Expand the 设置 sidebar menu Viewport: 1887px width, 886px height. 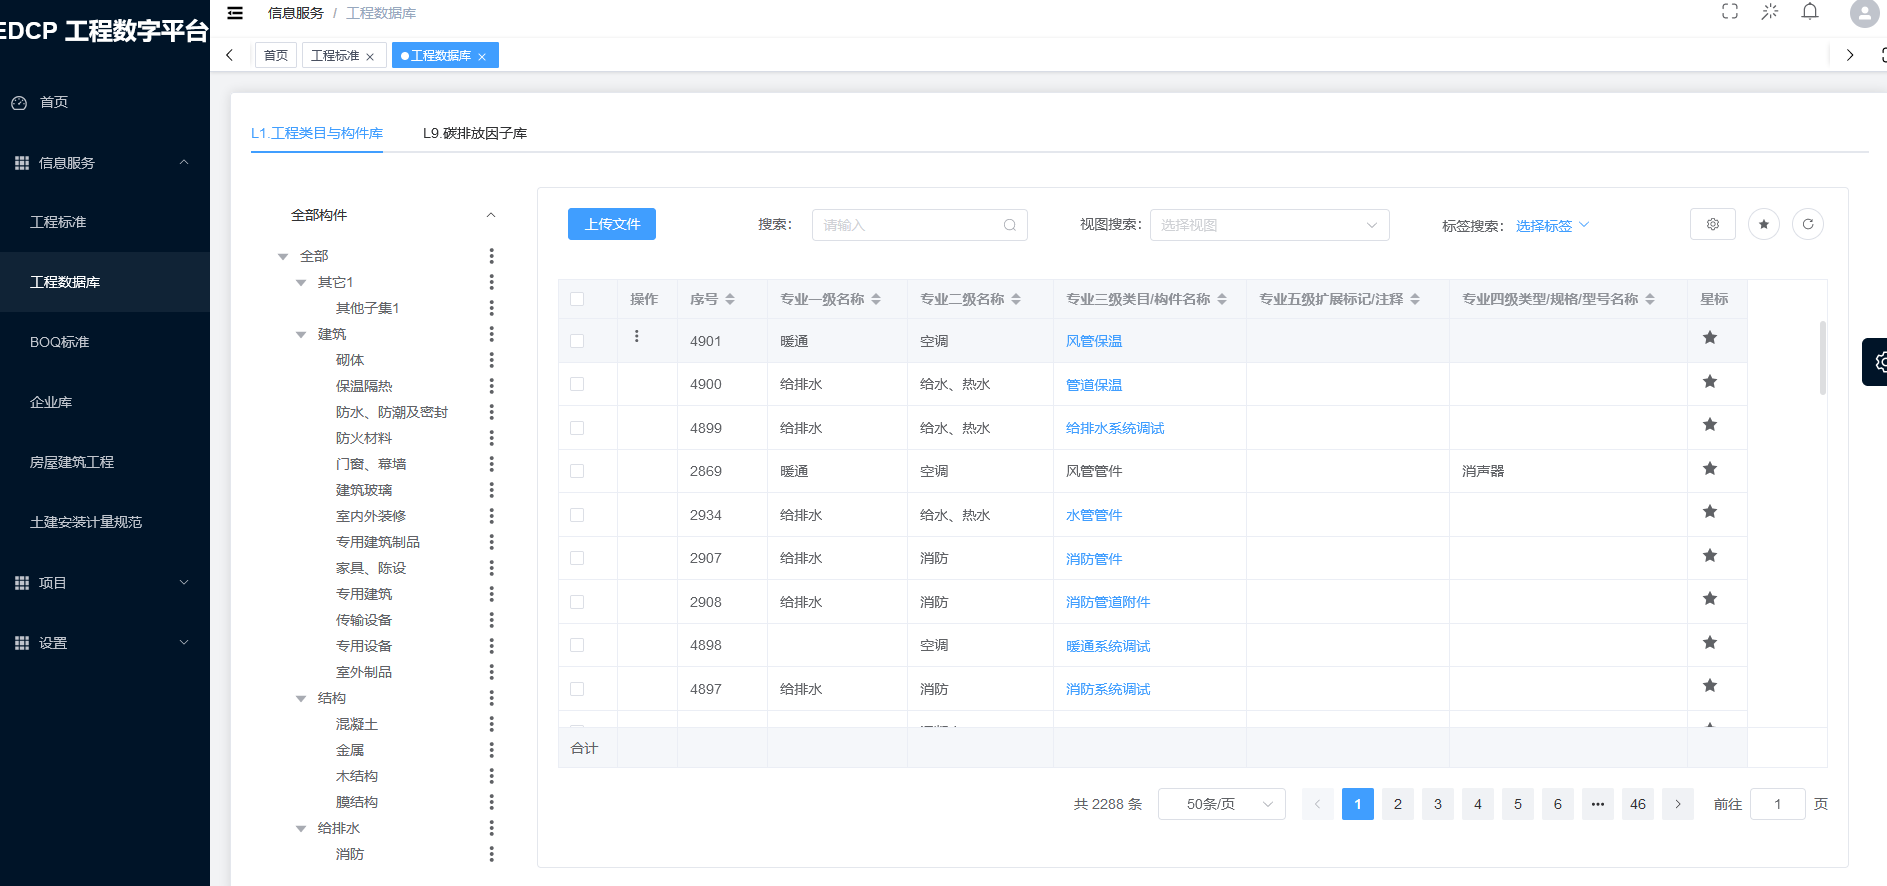[x=104, y=643]
